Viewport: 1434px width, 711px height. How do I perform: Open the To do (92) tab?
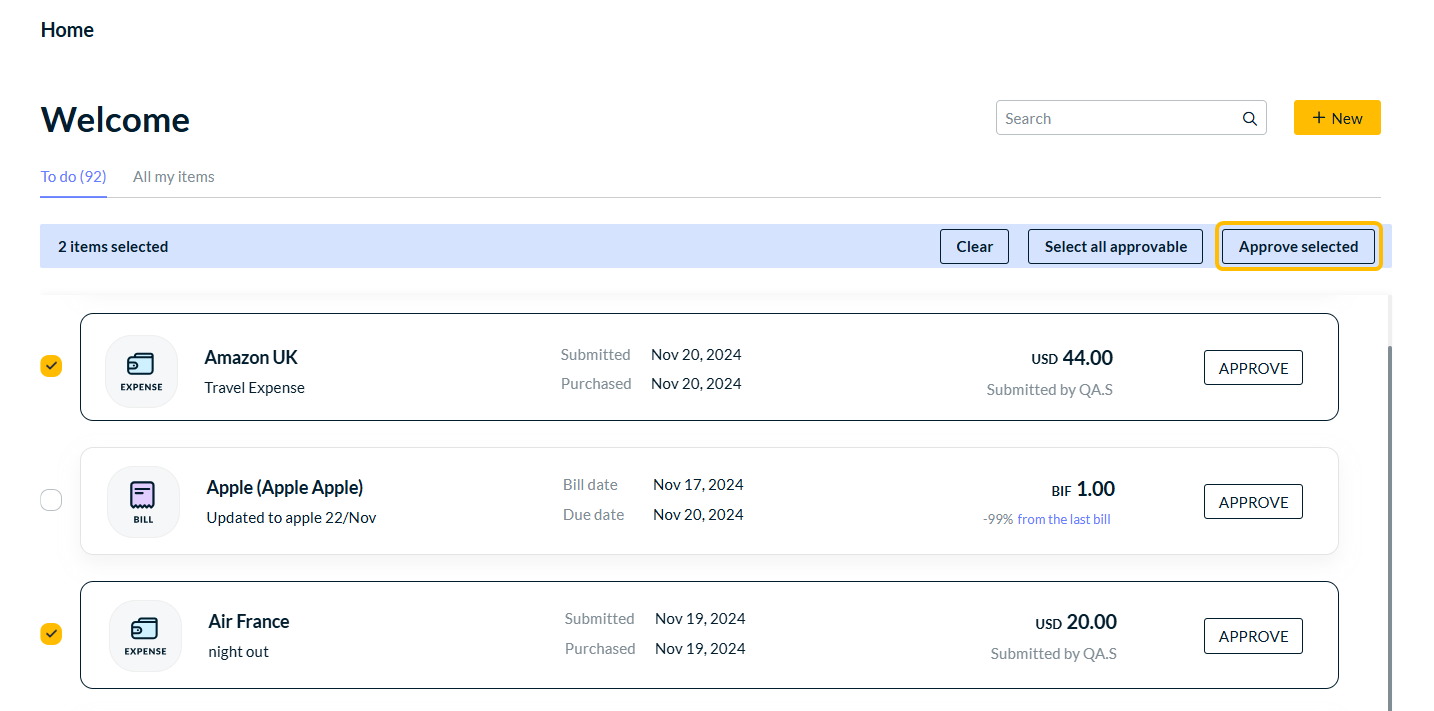(73, 177)
